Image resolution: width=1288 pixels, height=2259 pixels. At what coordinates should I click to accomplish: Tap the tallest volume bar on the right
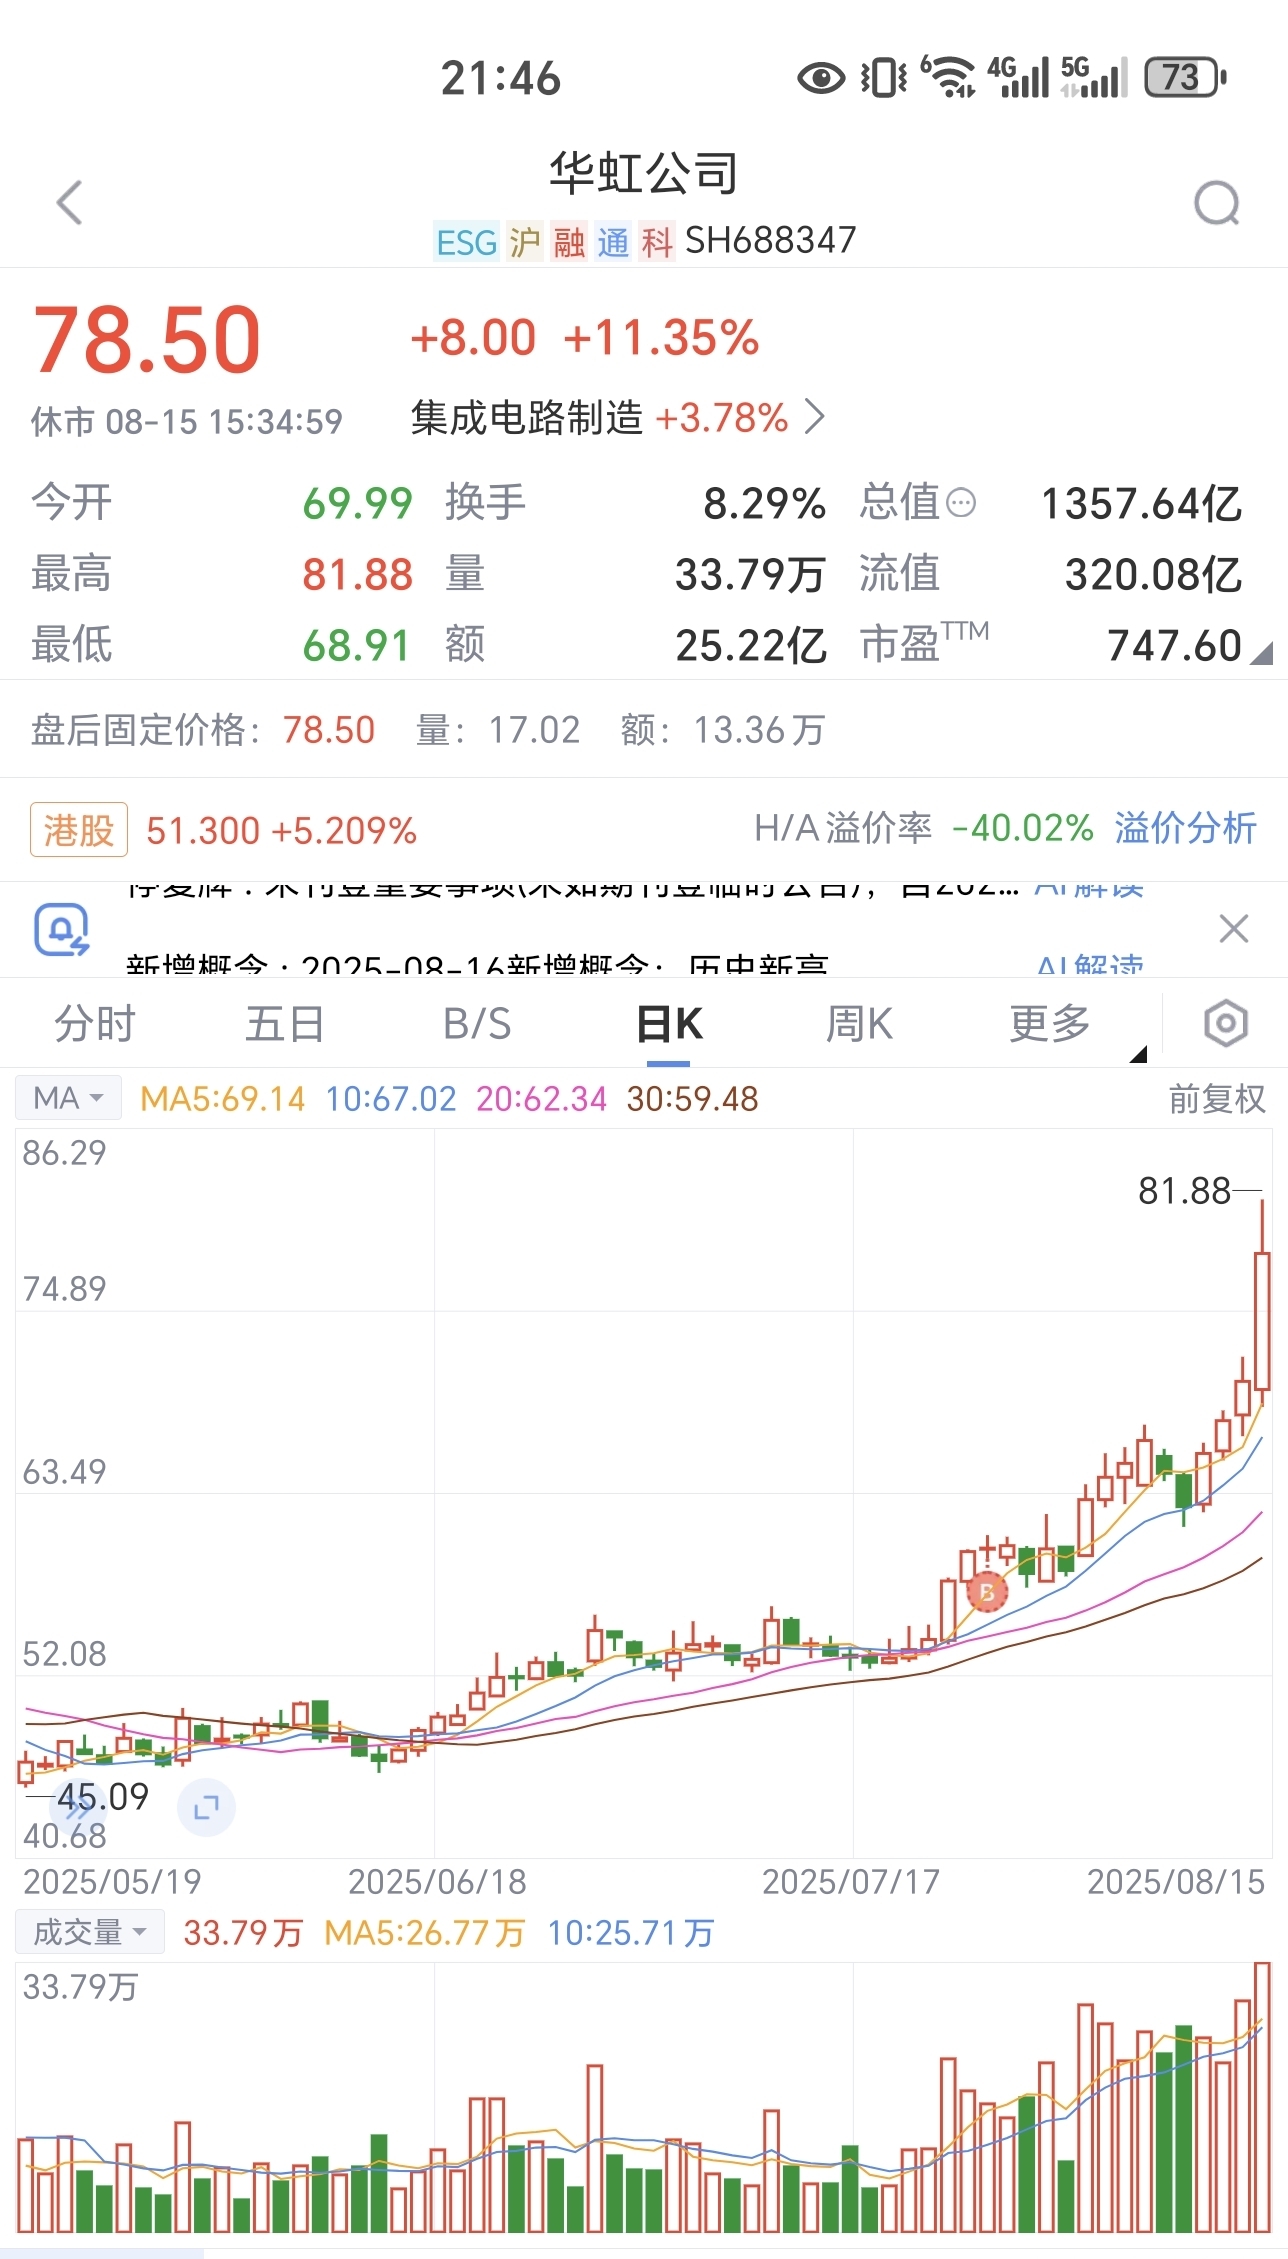click(1262, 2098)
